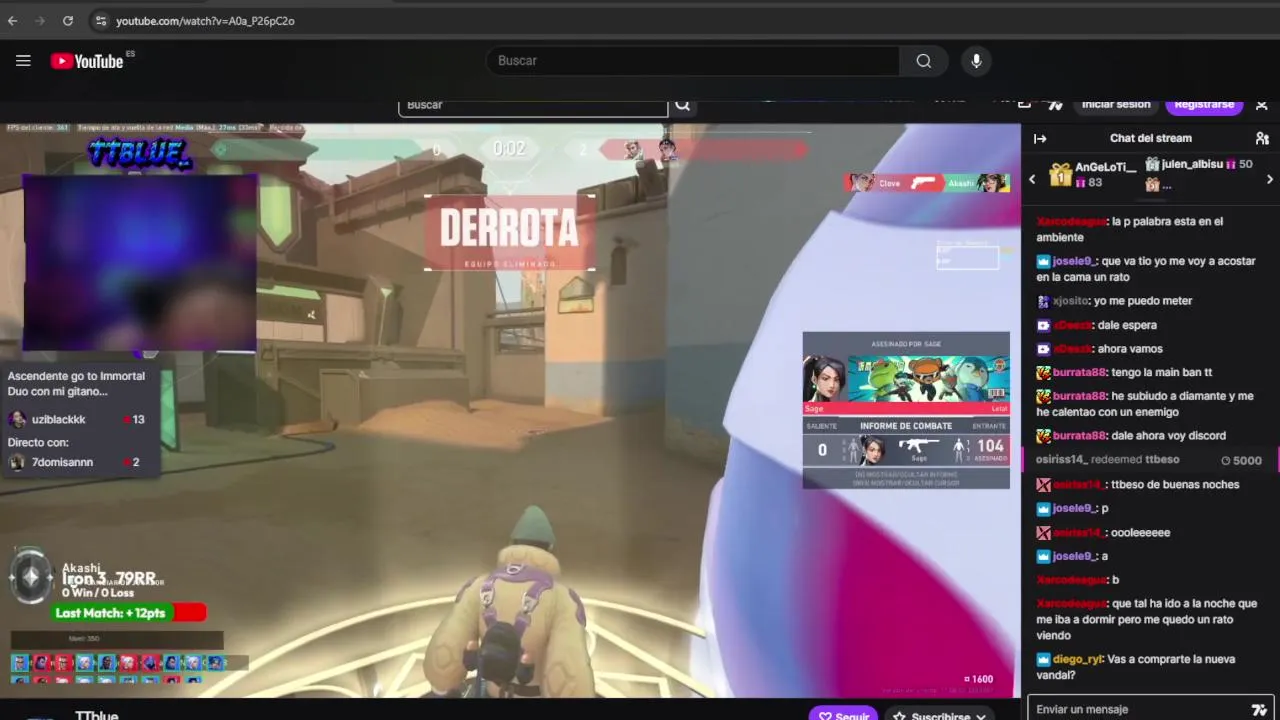This screenshot has width=1280, height=720.
Task: Click TTblue channel name
Action: 97,715
